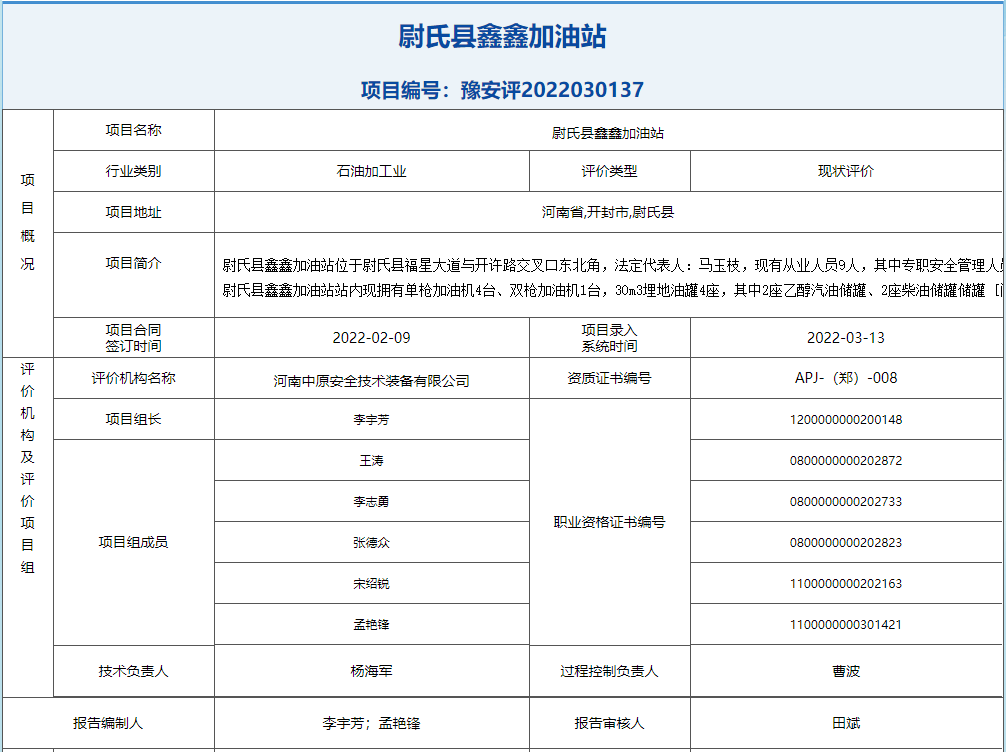Click the 评价类型 label

(x=610, y=171)
